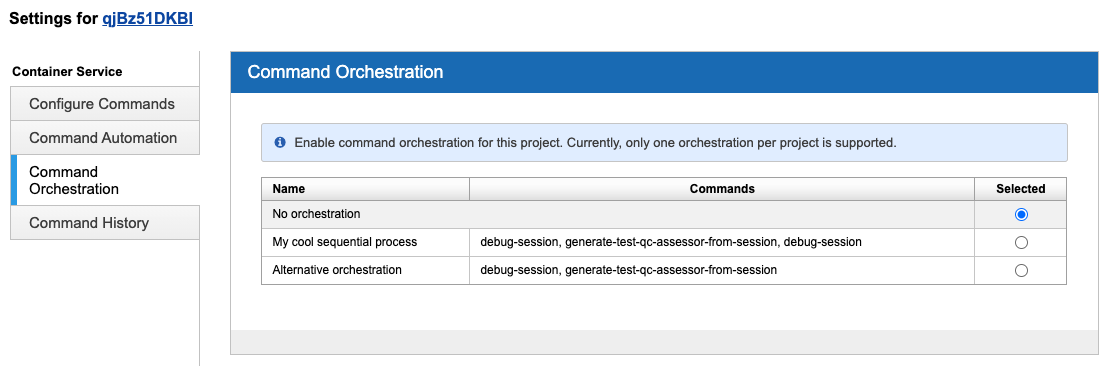Screen dimensions: 1116x366
Task: Open the qjBz51DKBI project link
Action: 147,19
